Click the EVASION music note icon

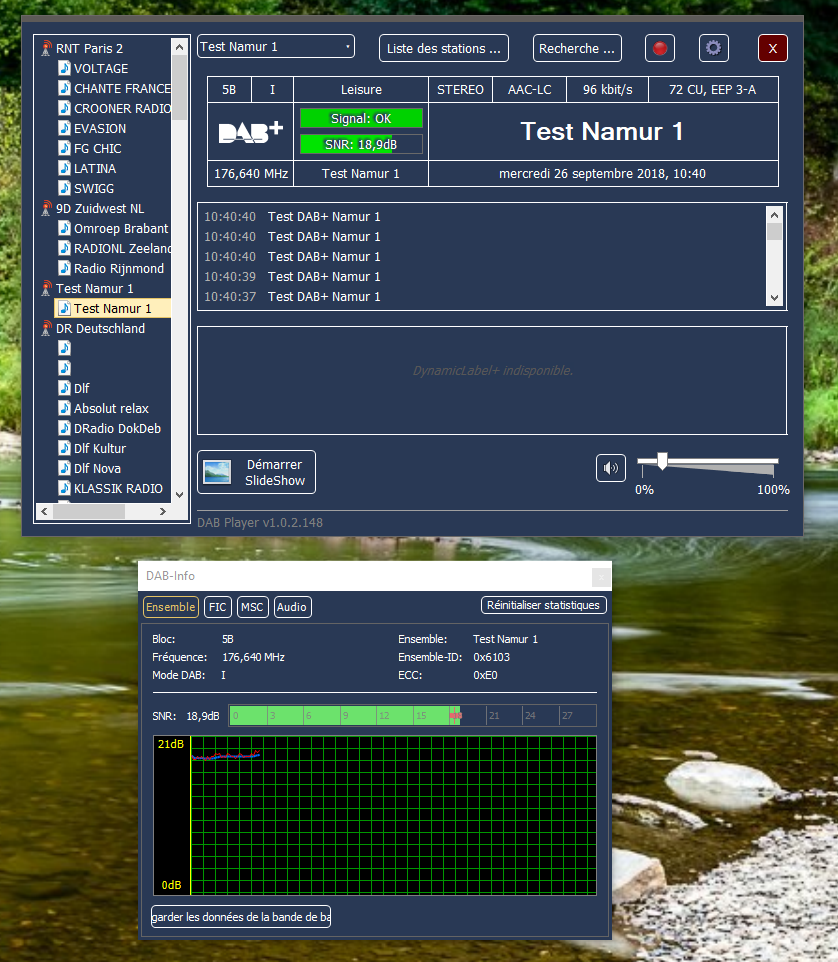click(64, 128)
